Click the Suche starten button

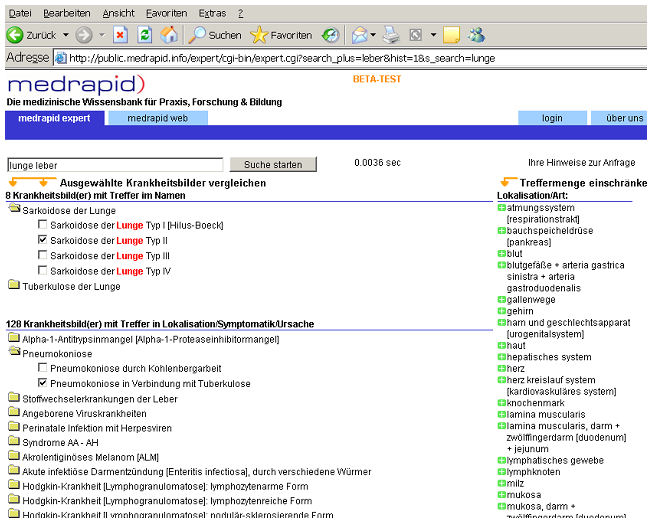[x=273, y=165]
